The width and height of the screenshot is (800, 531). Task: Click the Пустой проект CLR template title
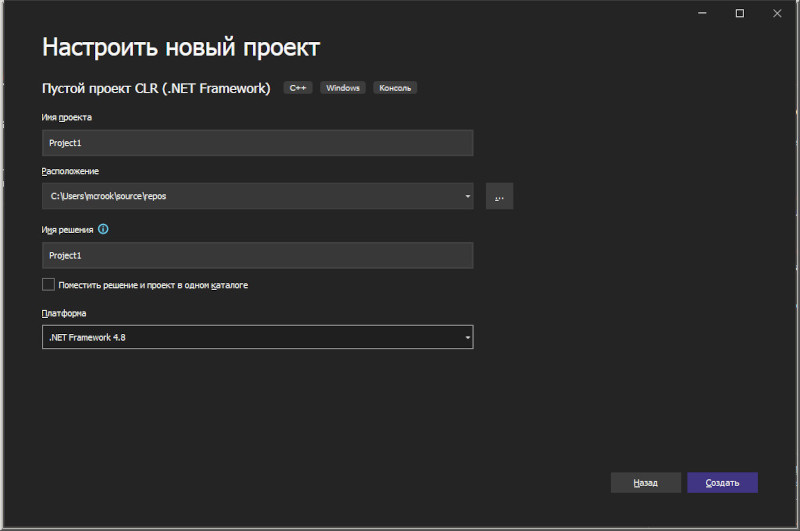(156, 88)
